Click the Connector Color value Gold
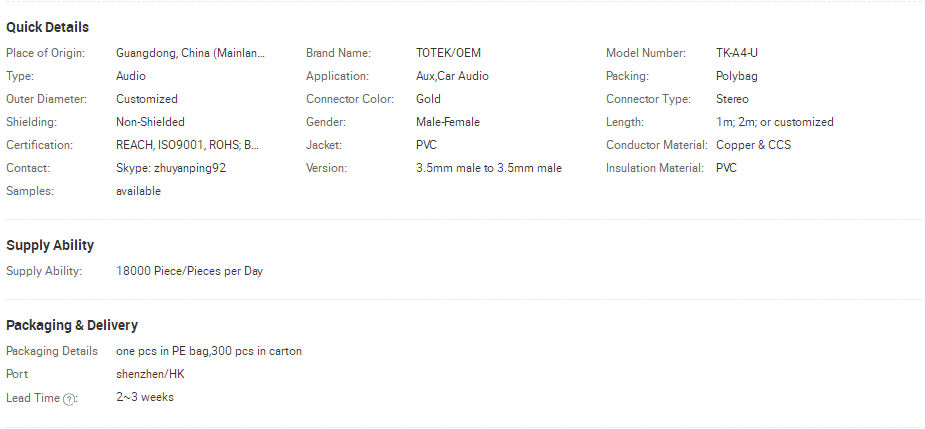Image resolution: width=925 pixels, height=429 pixels. (428, 99)
